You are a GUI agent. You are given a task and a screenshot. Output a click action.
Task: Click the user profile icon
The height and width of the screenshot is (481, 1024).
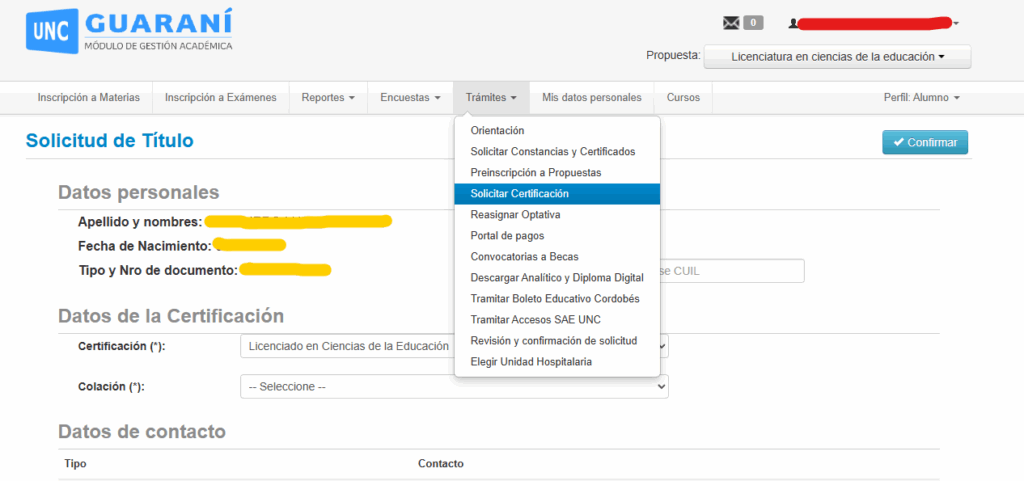794,23
